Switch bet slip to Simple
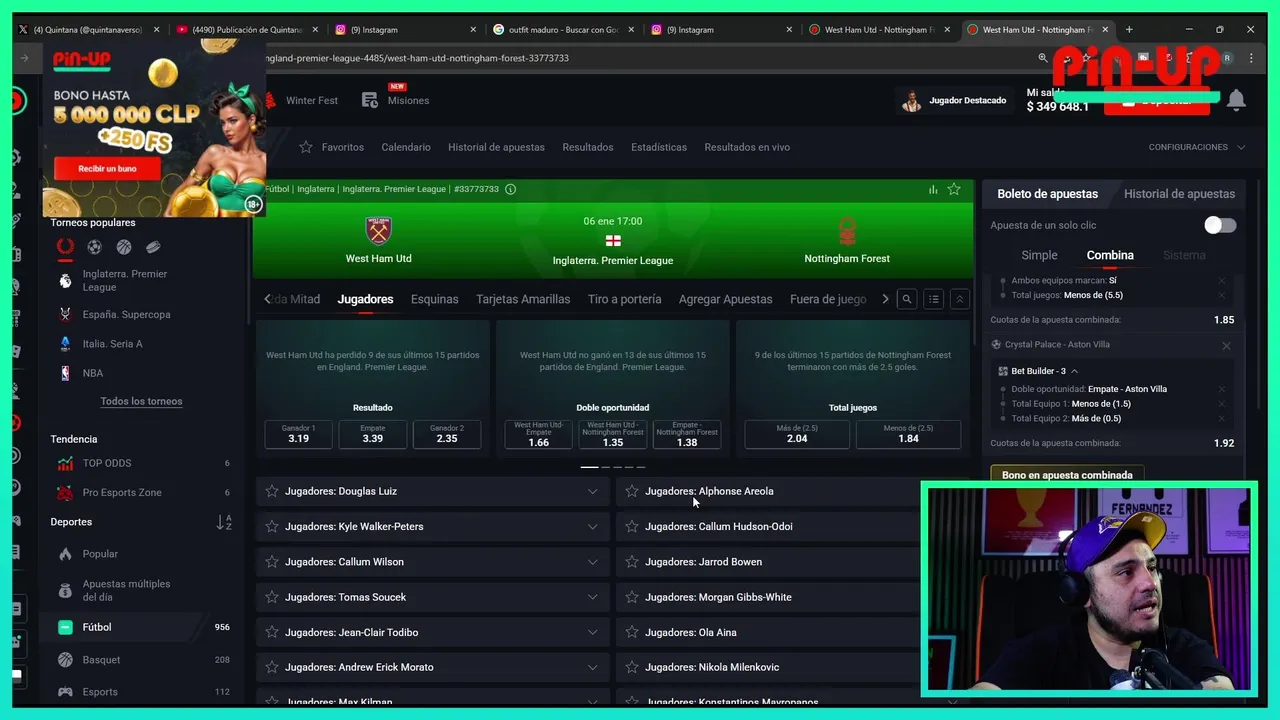The width and height of the screenshot is (1280, 720). point(1039,255)
